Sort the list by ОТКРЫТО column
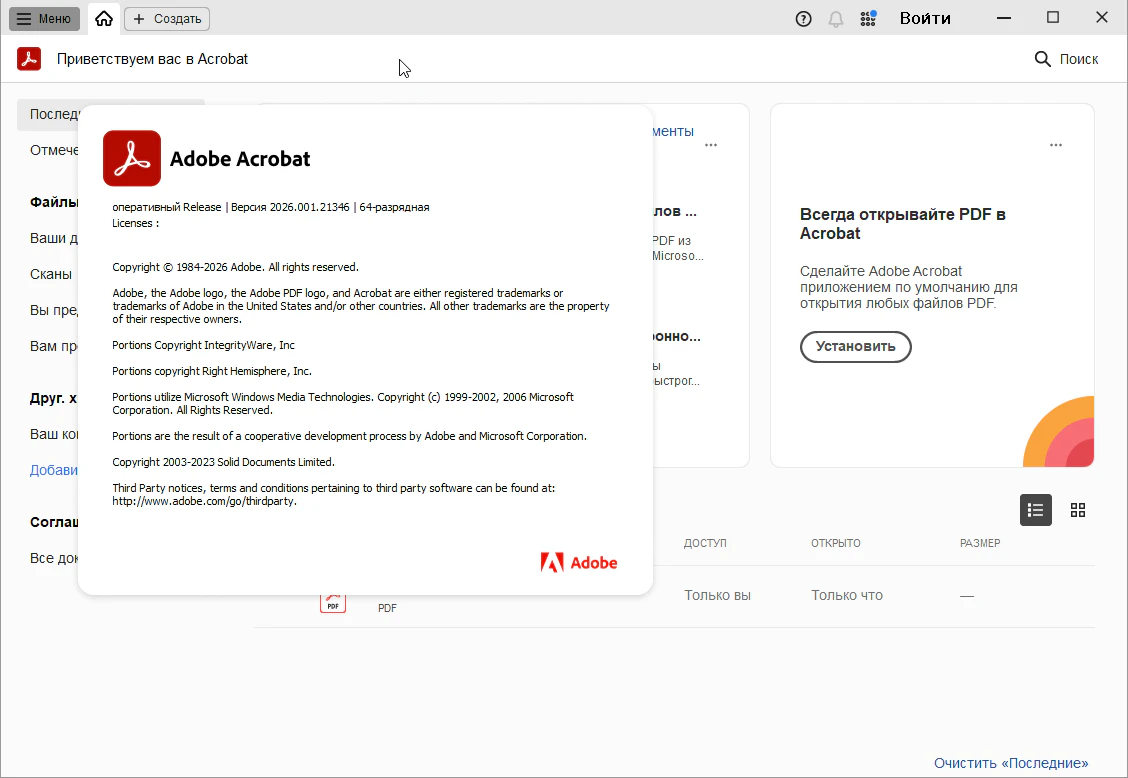1128x778 pixels. 835,543
